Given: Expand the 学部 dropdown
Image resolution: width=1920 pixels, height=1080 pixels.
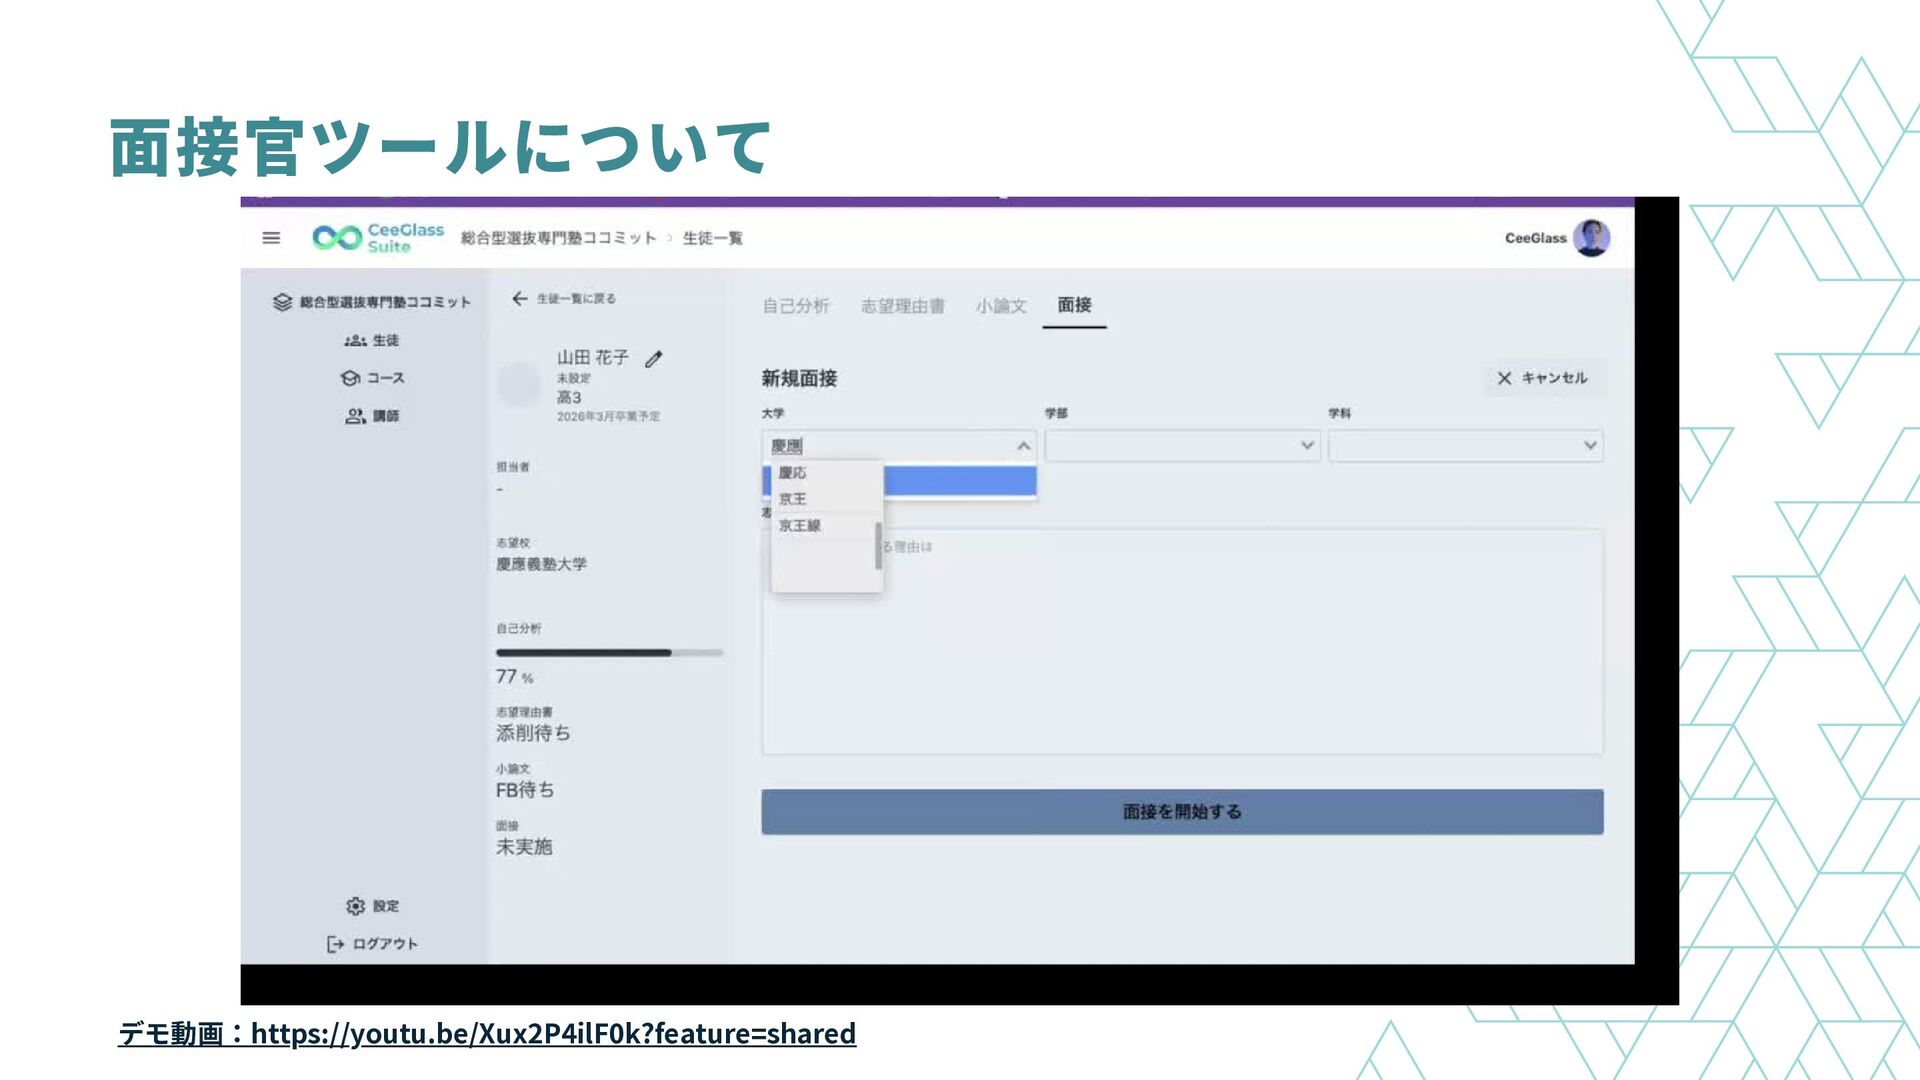Looking at the screenshot, I should (1306, 446).
